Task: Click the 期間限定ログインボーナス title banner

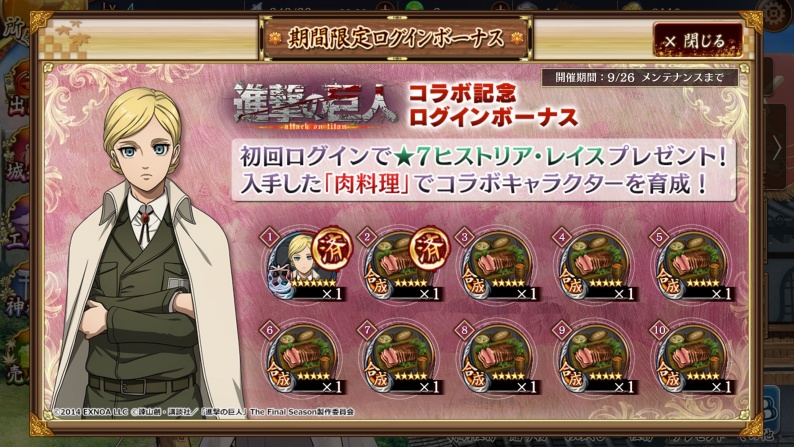Action: click(396, 38)
